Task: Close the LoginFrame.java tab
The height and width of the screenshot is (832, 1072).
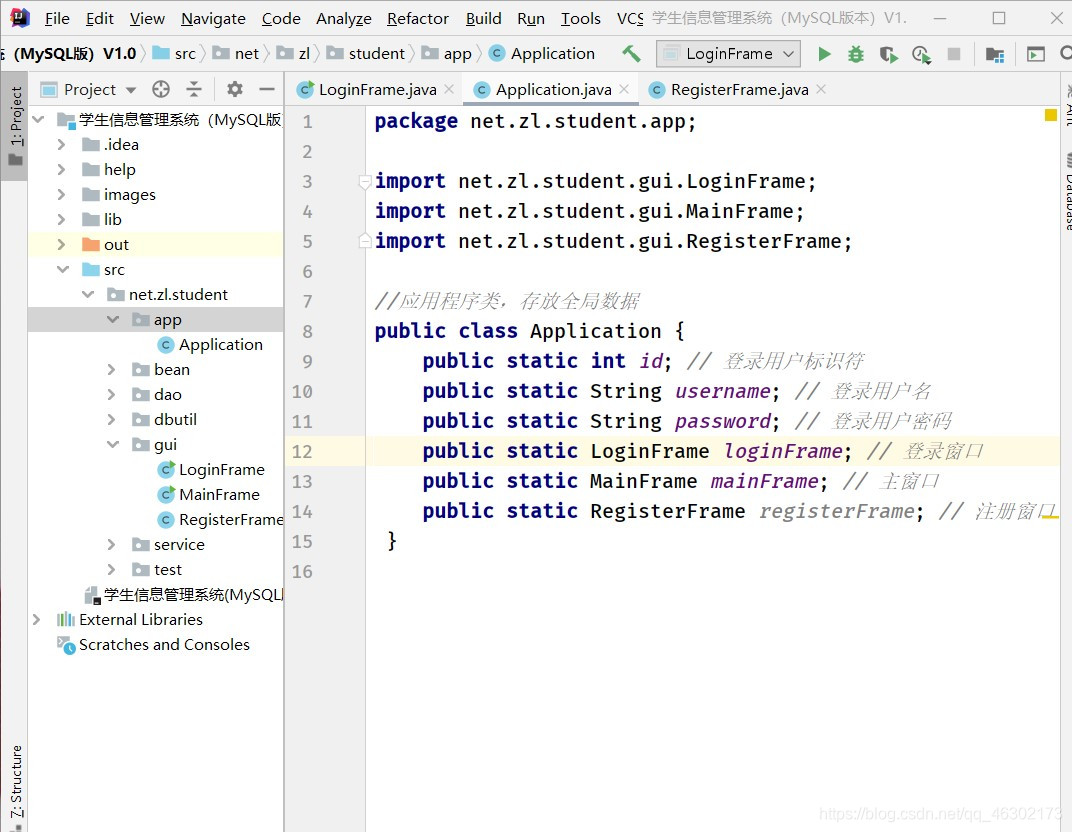Action: (x=449, y=89)
